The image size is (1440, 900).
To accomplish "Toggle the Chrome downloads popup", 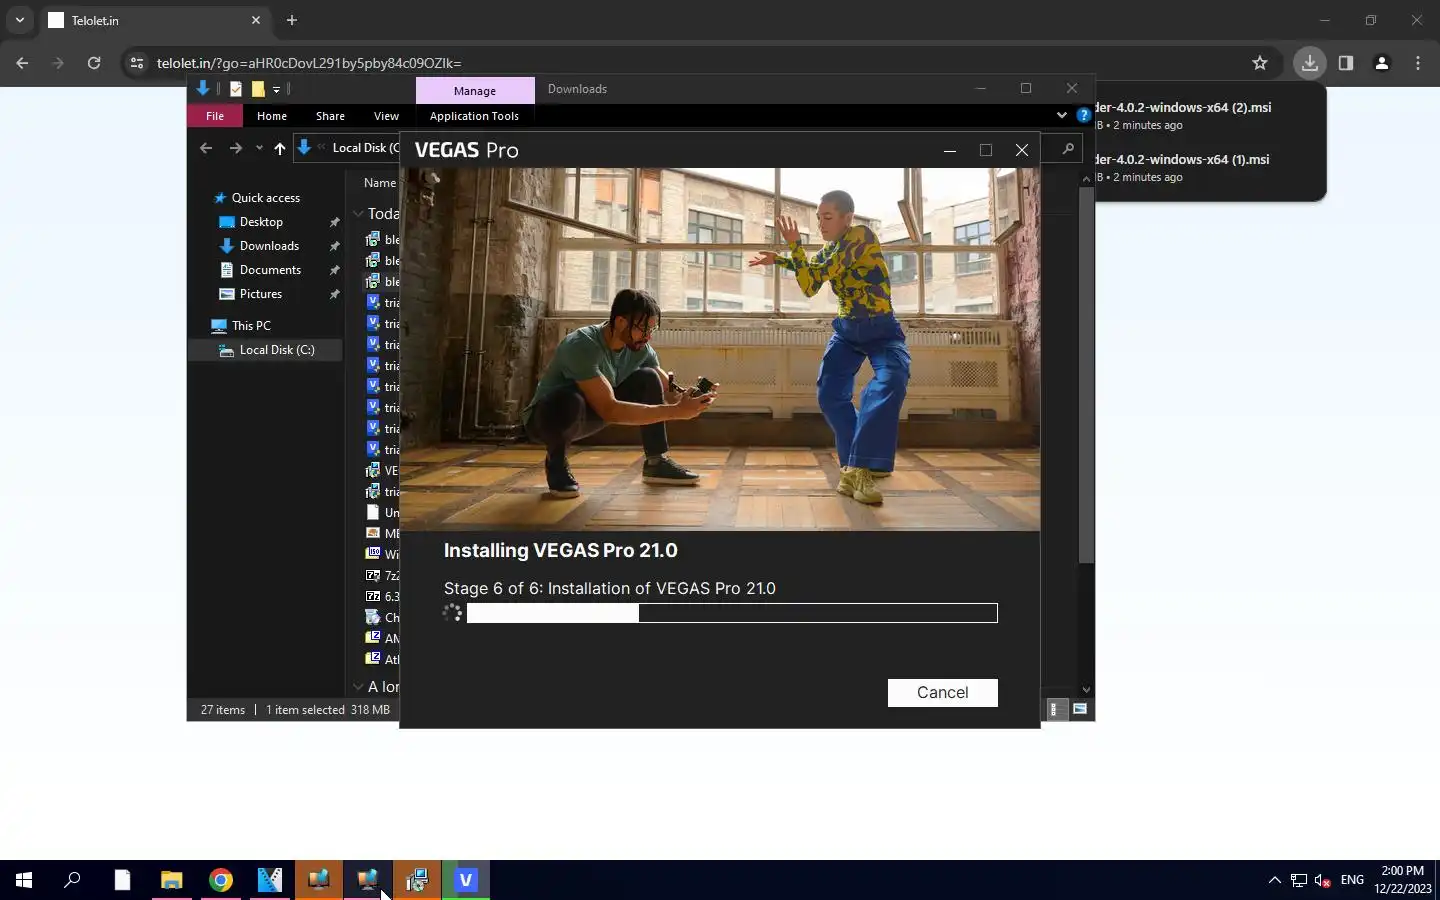I will 1309,63.
